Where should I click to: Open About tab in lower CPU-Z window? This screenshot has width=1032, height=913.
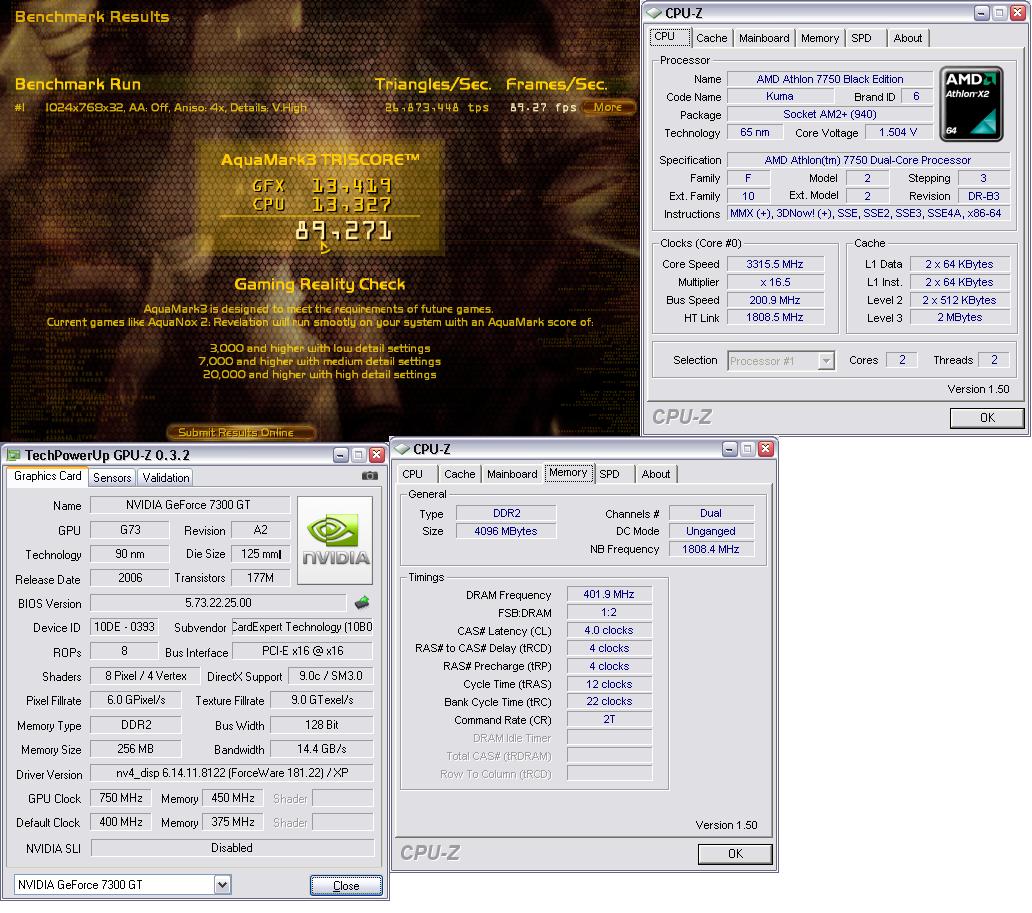pyautogui.click(x=656, y=474)
